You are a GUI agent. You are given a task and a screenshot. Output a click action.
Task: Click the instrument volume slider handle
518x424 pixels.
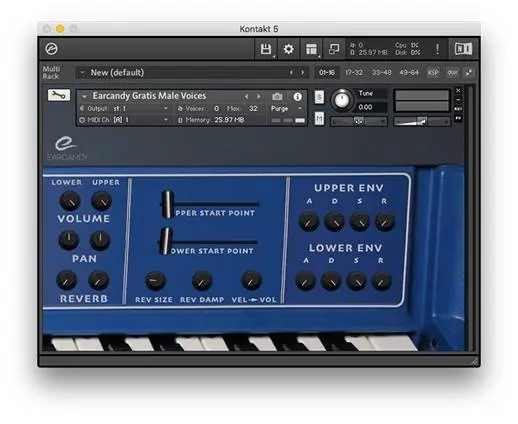click(422, 121)
